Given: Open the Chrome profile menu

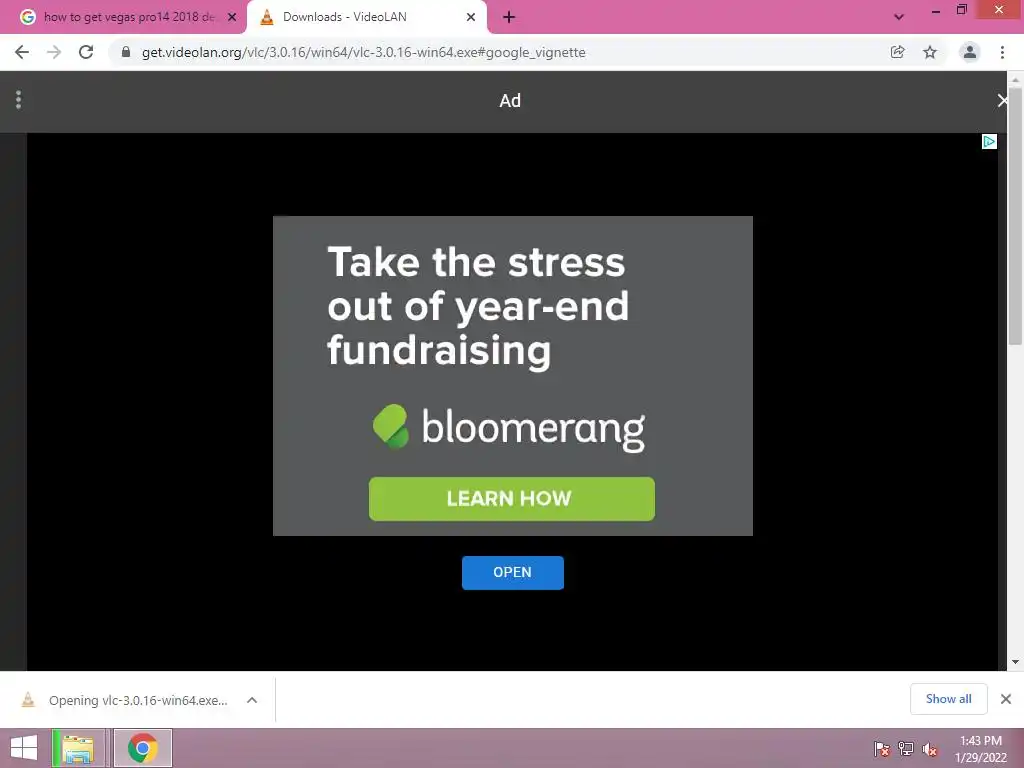Looking at the screenshot, I should coord(970,52).
